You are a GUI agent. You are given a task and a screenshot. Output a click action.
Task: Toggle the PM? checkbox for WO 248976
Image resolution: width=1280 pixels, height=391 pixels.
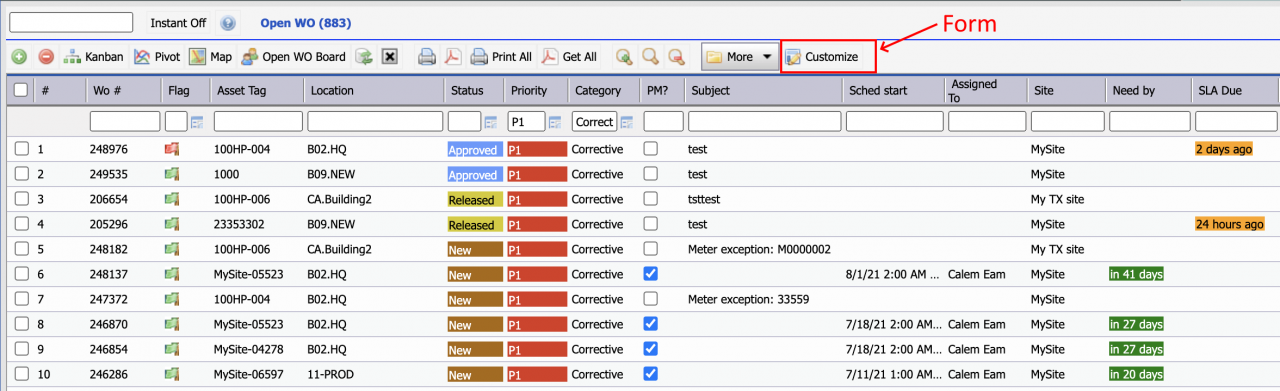click(651, 149)
